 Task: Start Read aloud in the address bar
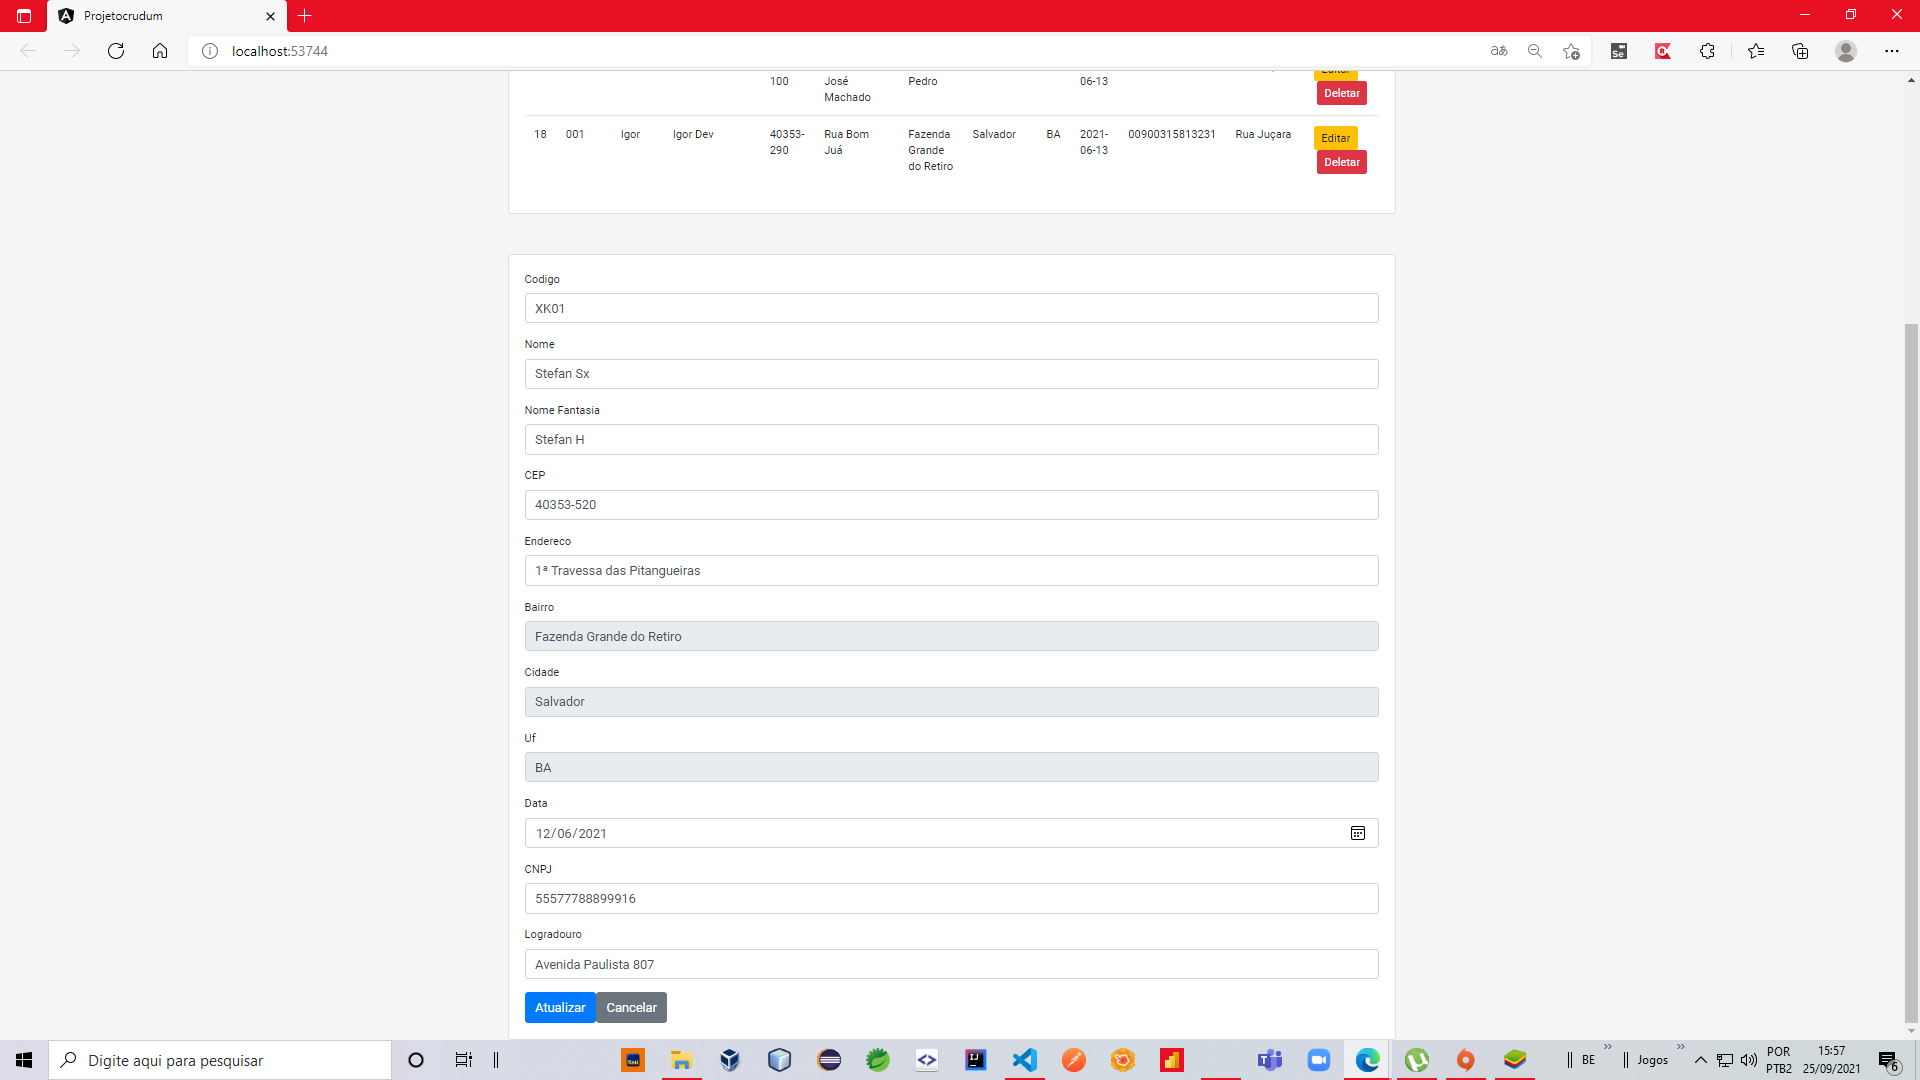click(x=1499, y=51)
